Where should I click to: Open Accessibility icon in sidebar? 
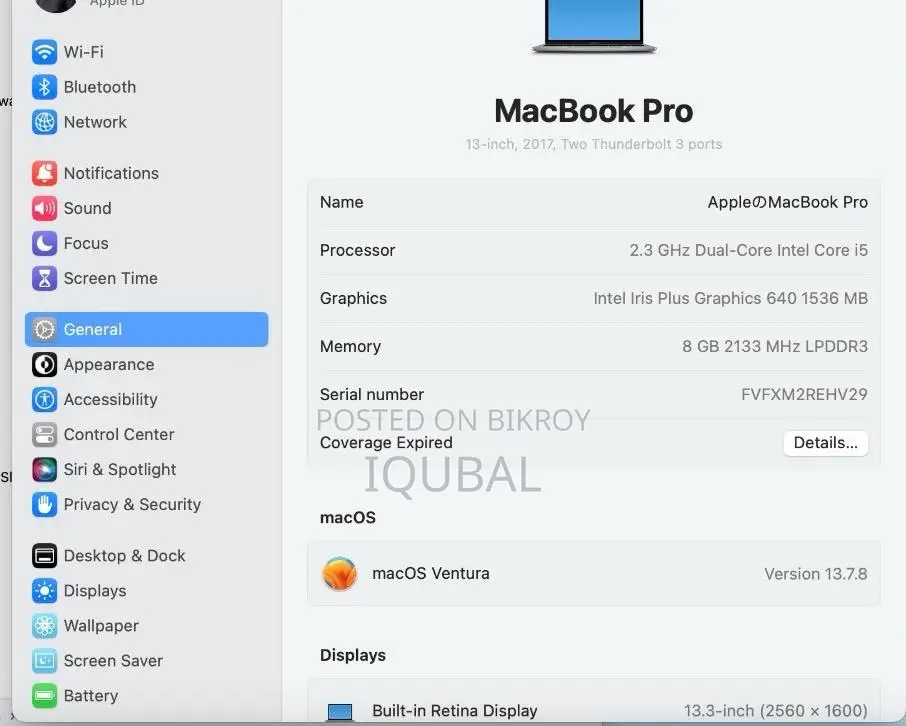click(x=44, y=399)
